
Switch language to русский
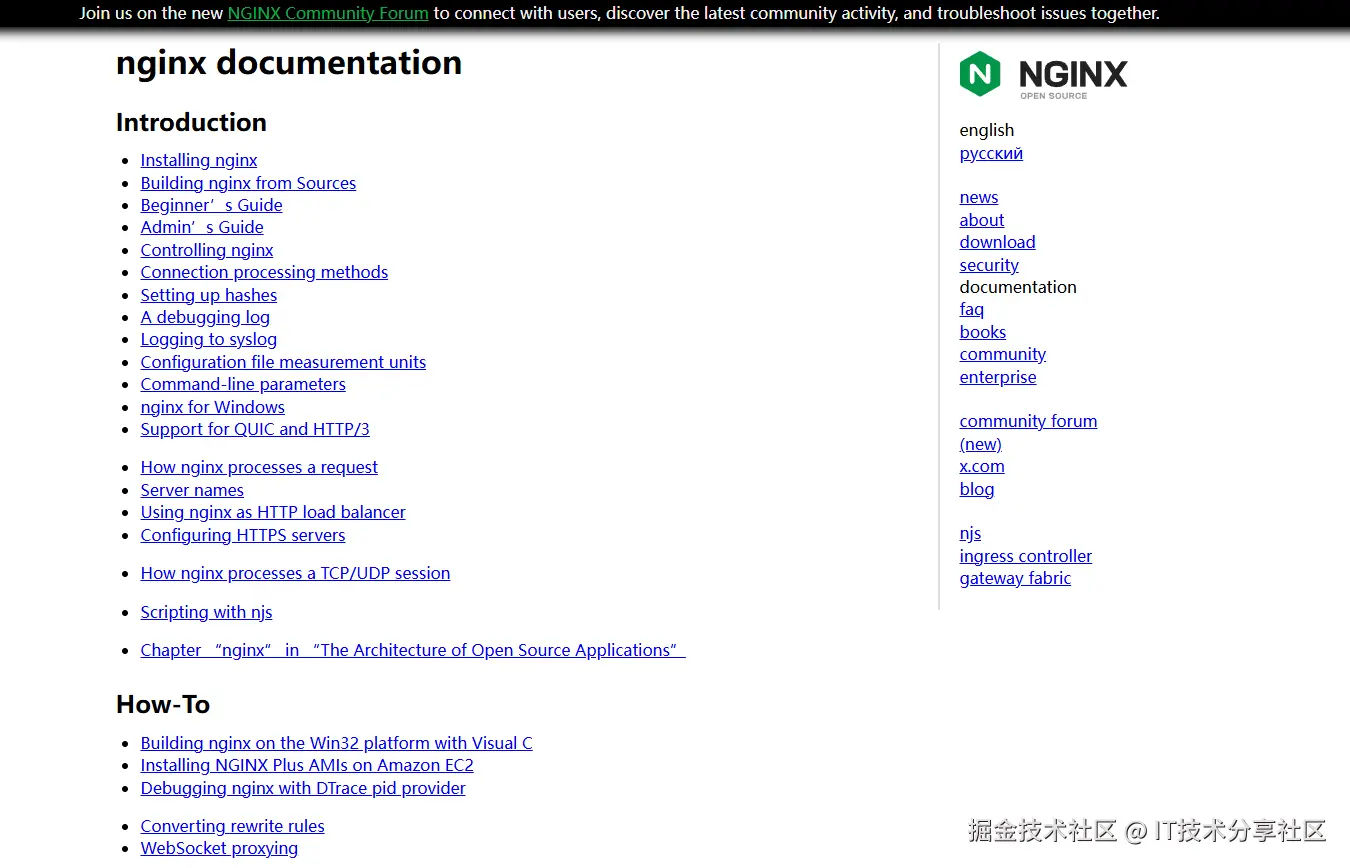coord(991,153)
